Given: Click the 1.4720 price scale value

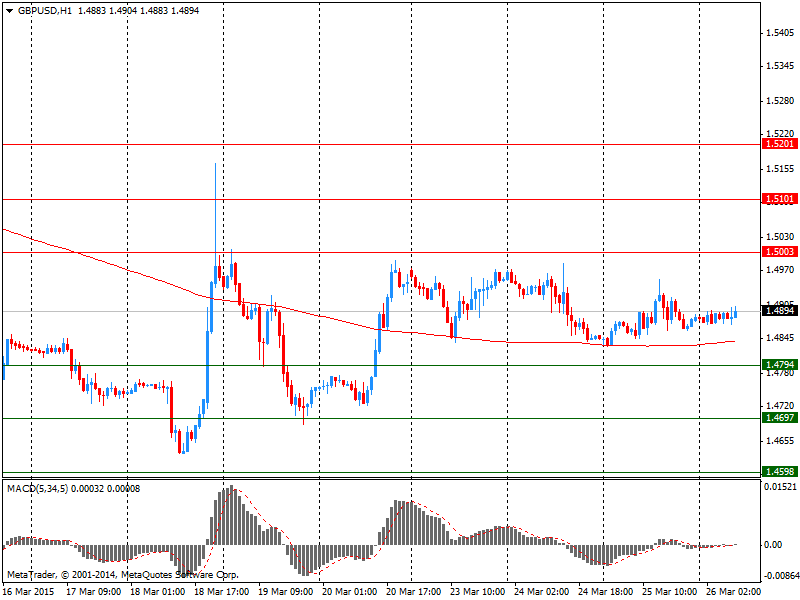Looking at the screenshot, I should click(780, 406).
